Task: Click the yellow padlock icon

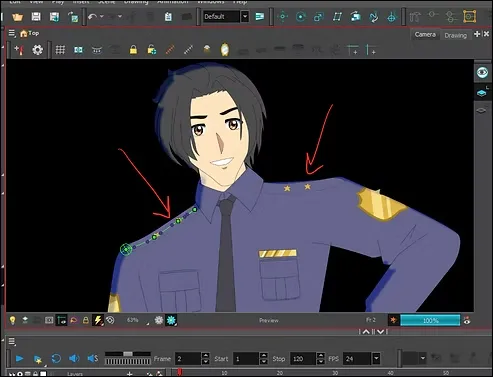Action: (133, 50)
